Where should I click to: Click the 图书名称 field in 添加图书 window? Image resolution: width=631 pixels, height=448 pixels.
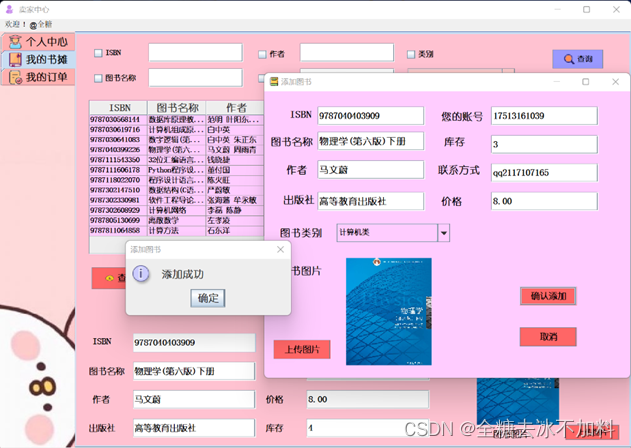pyautogui.click(x=370, y=141)
